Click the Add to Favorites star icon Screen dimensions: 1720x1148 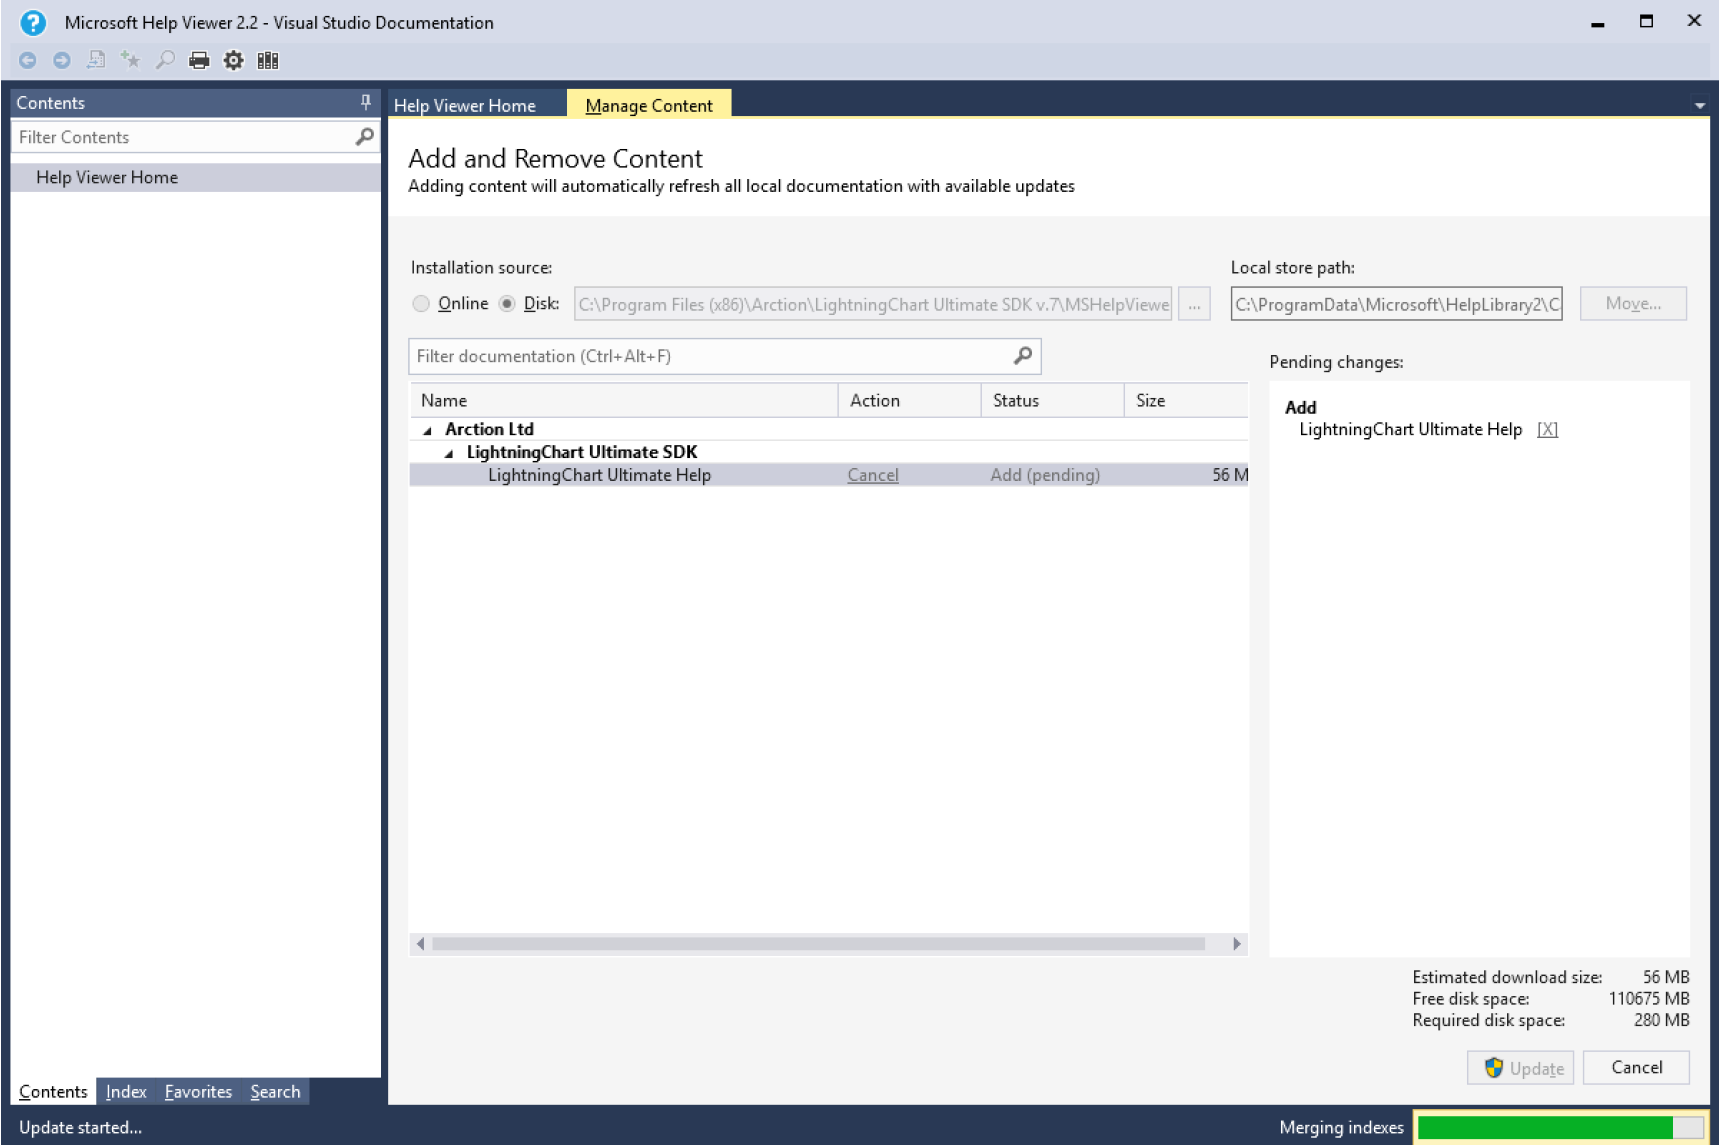tap(130, 61)
